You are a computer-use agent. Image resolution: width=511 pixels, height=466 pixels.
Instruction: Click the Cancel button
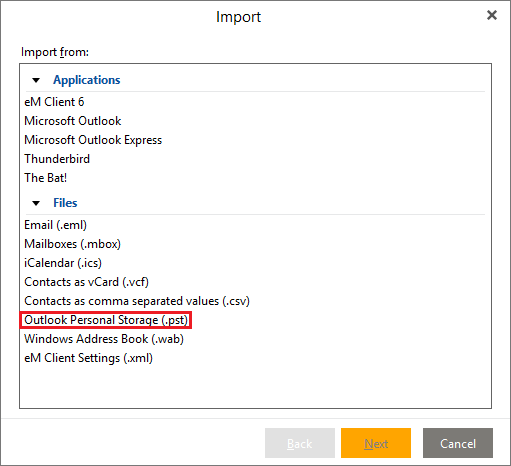(458, 443)
